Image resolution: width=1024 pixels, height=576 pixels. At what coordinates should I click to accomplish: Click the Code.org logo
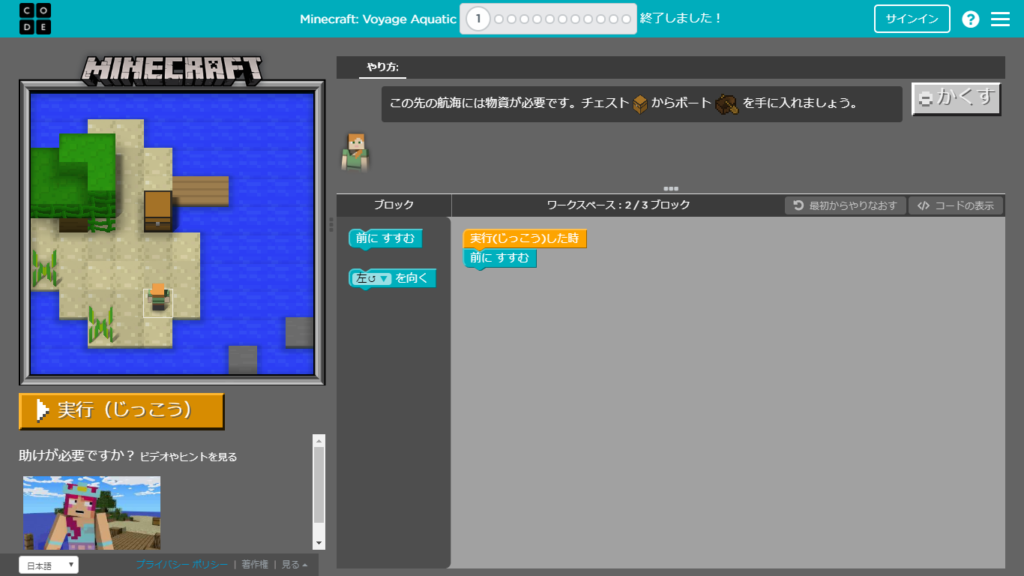(35, 18)
